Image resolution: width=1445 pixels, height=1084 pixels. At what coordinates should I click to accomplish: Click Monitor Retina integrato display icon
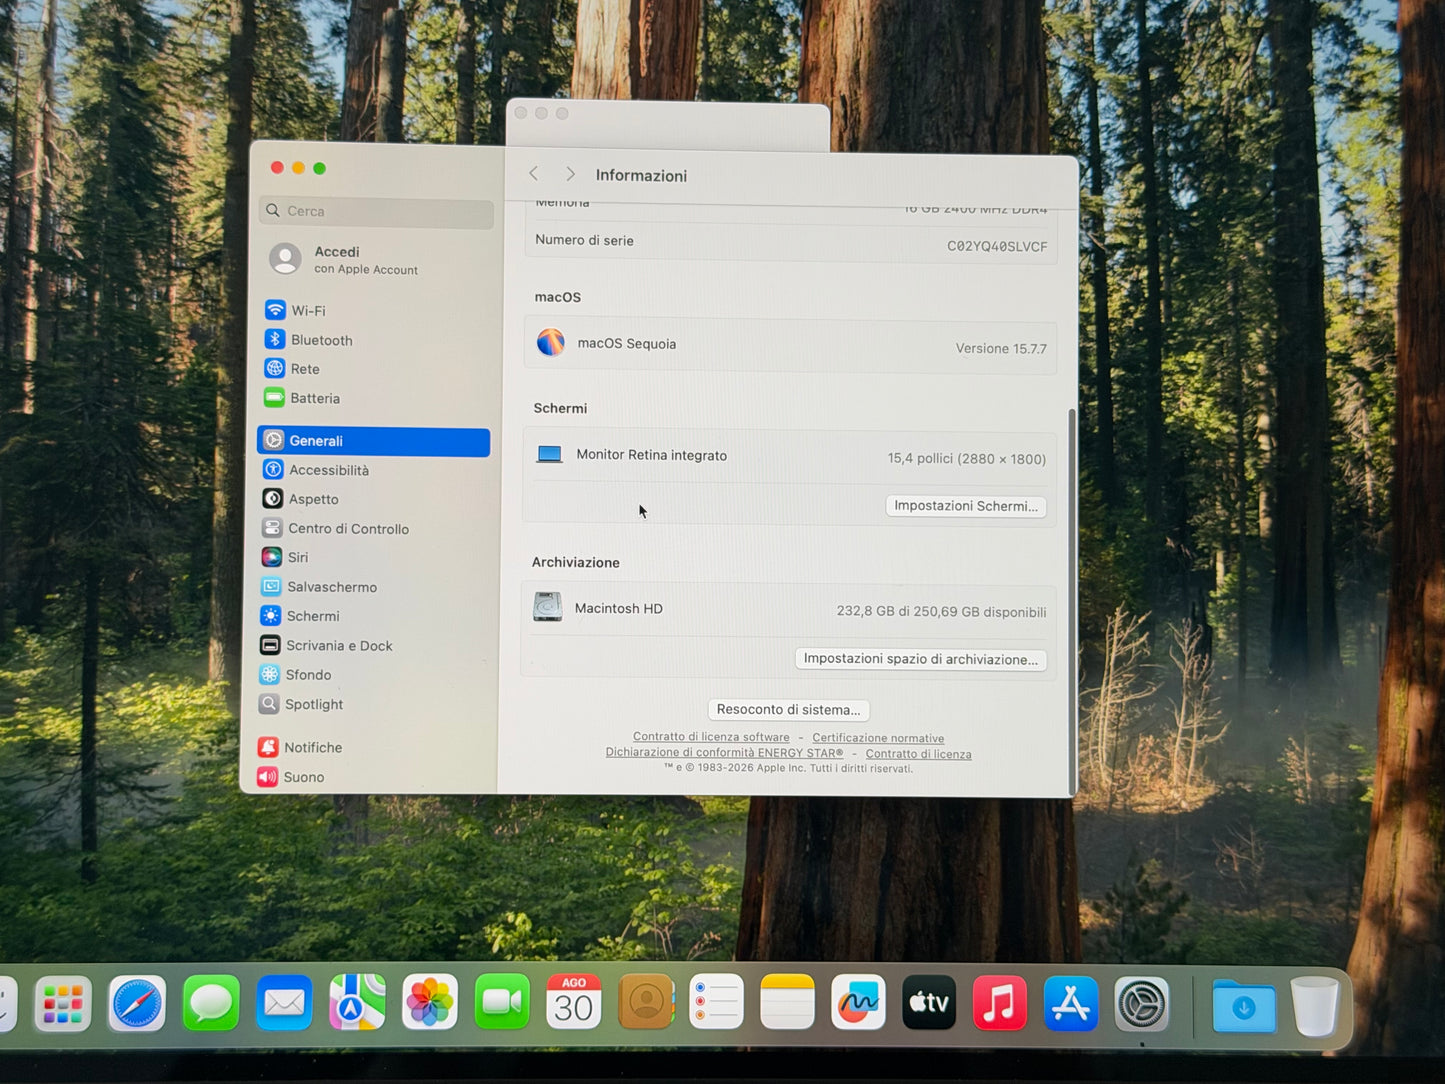point(550,454)
